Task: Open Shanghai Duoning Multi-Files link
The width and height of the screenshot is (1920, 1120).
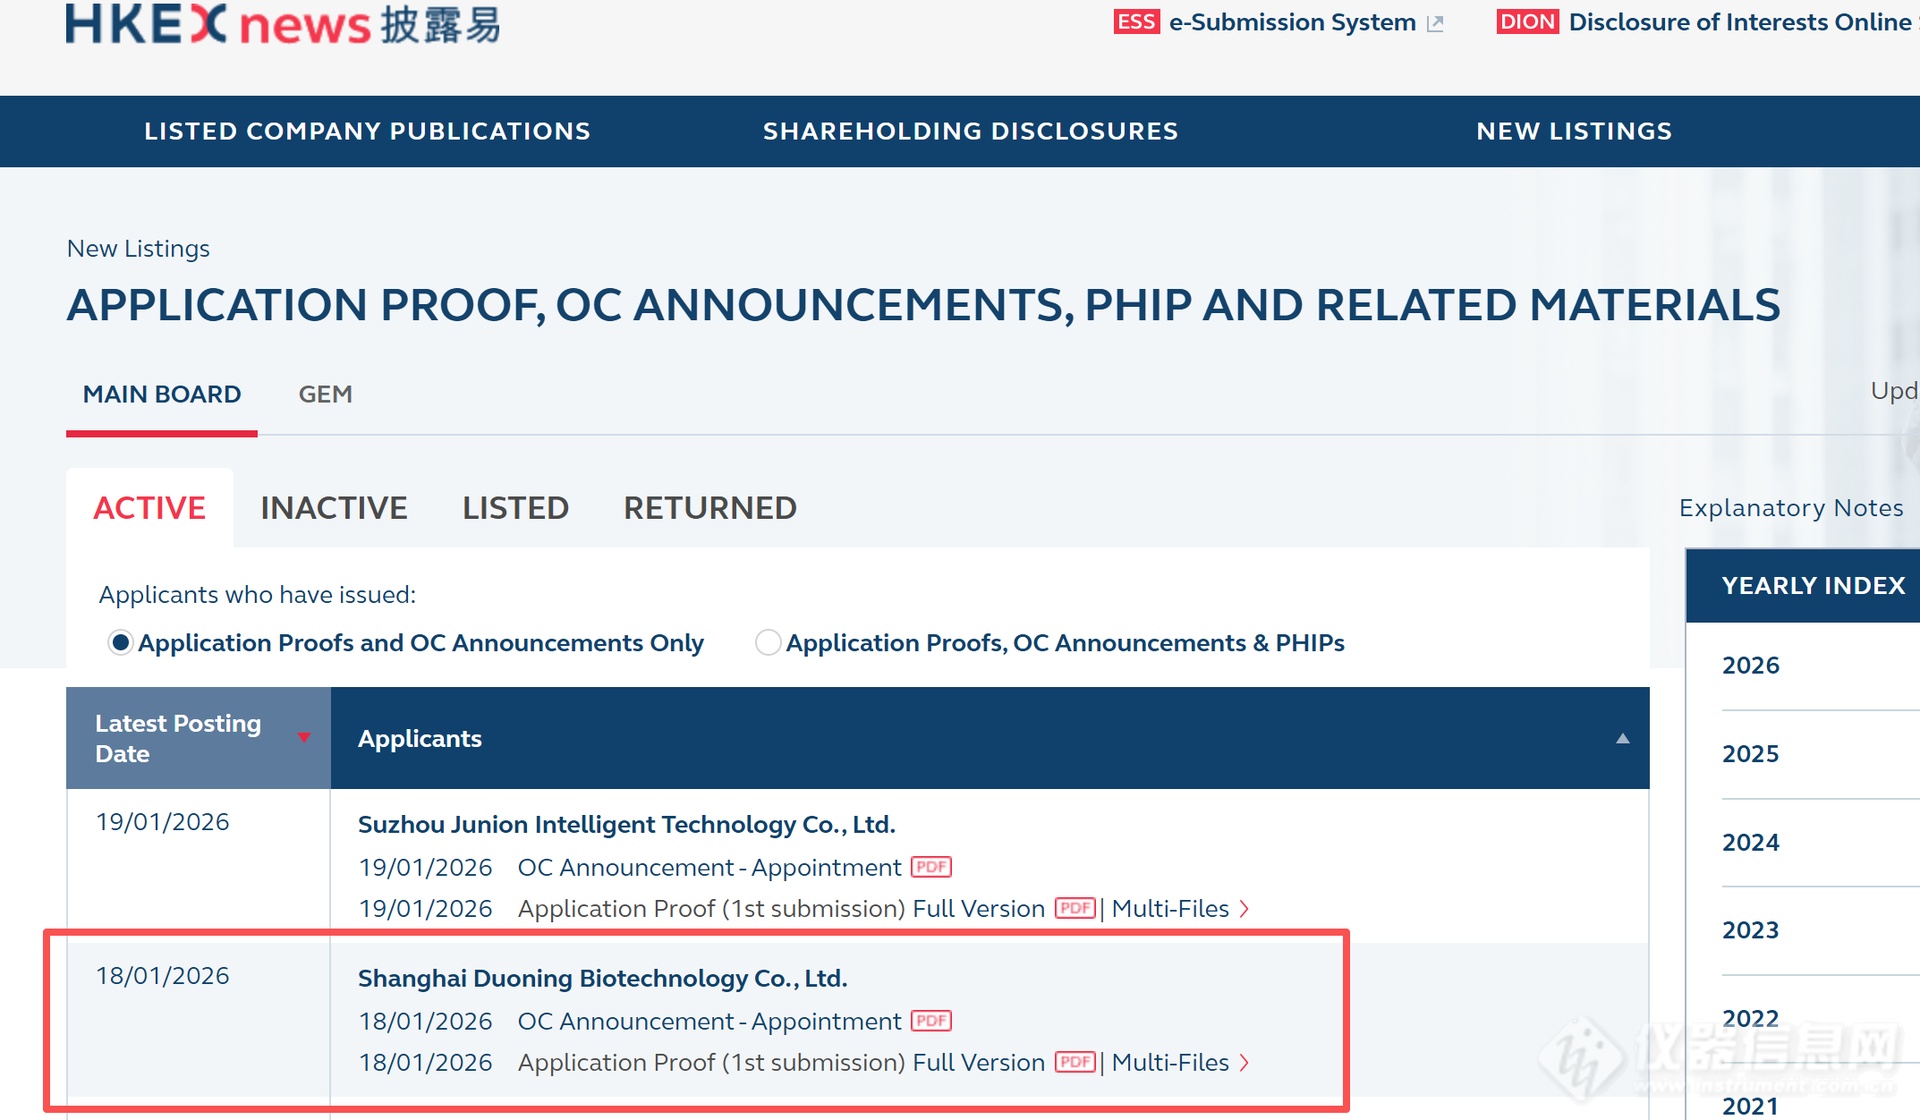Action: tap(1170, 1062)
